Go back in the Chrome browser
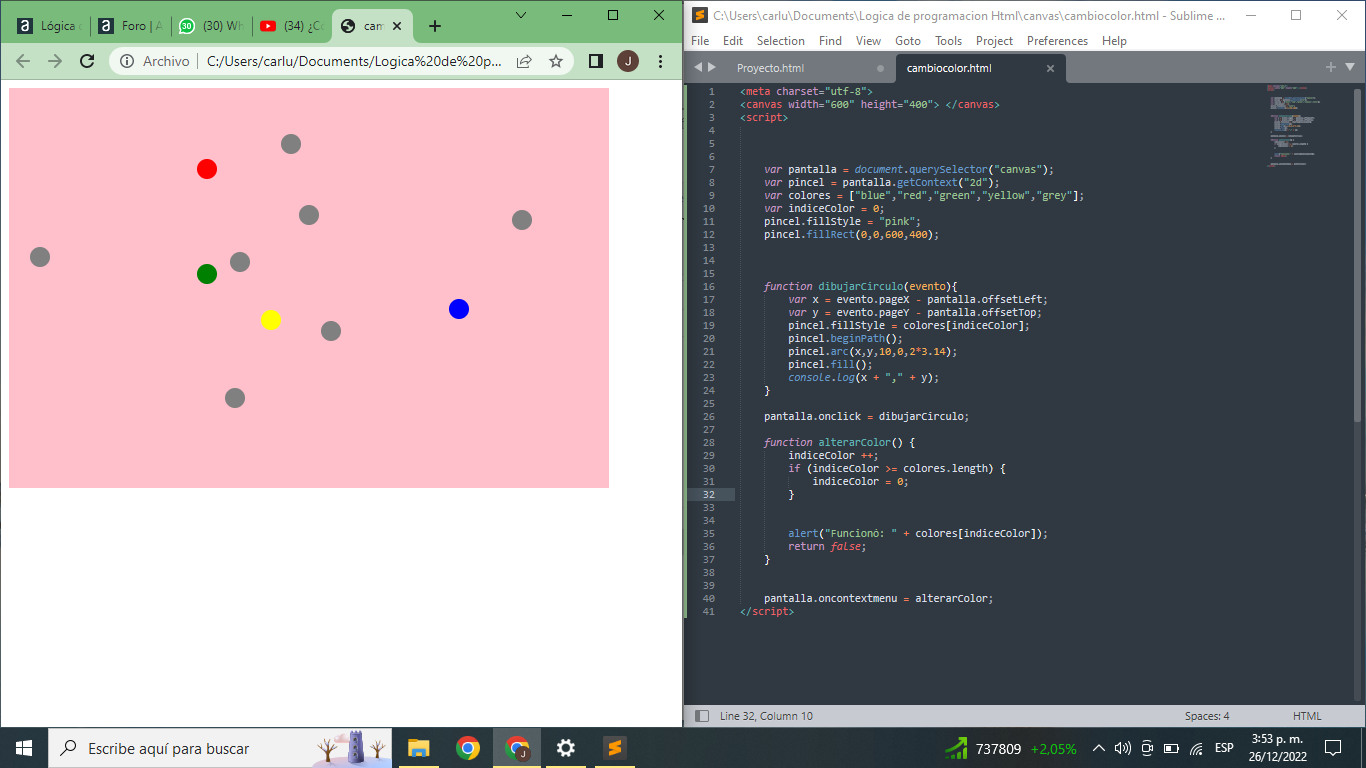The width and height of the screenshot is (1366, 768). 23,61
